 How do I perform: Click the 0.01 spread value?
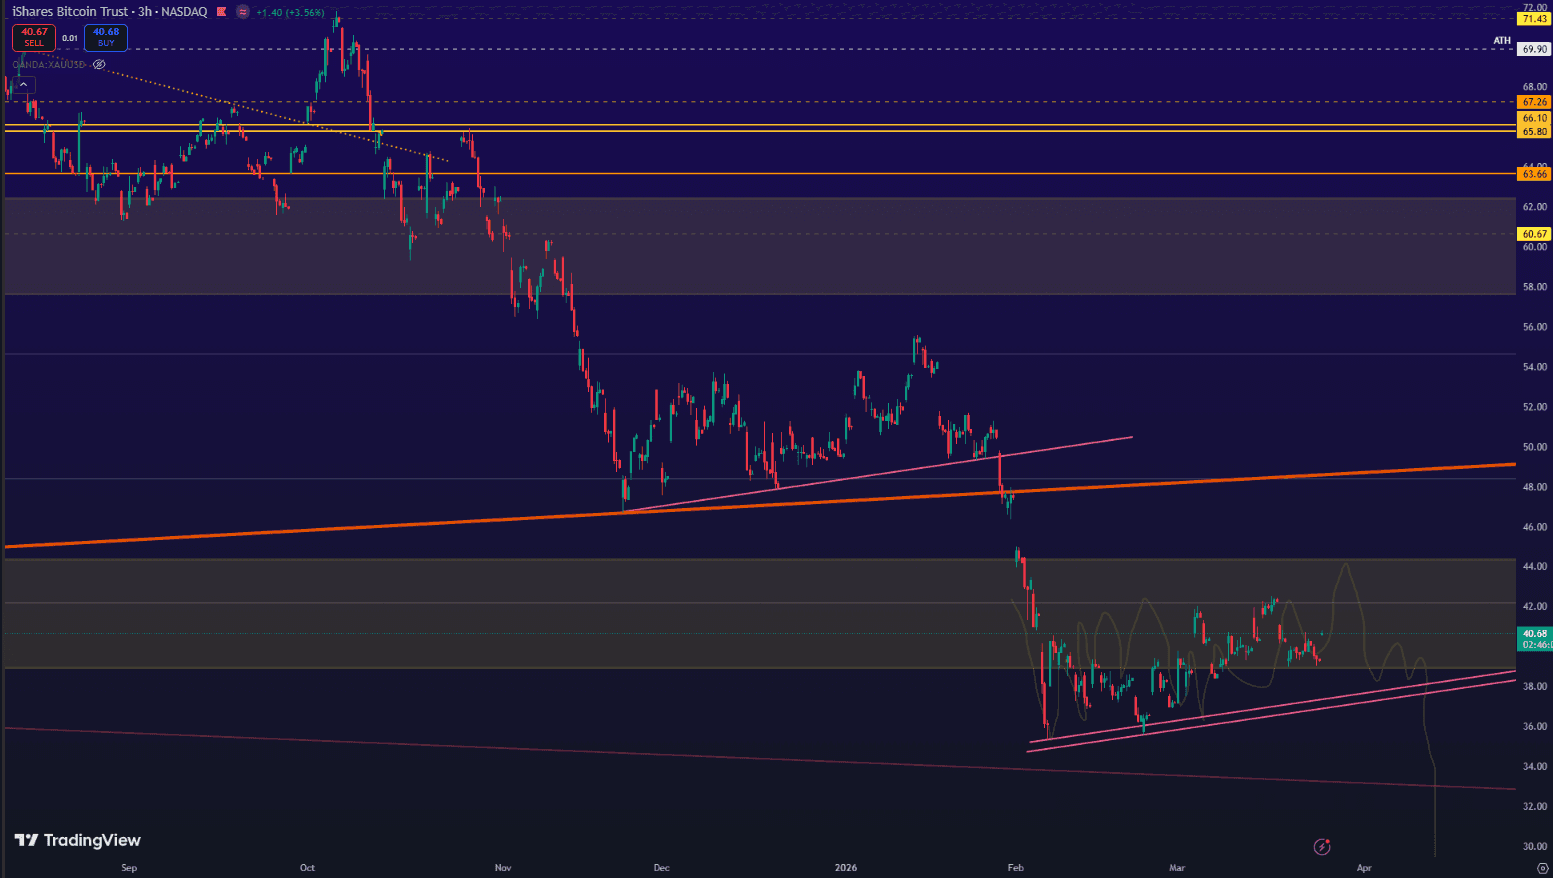pos(70,38)
